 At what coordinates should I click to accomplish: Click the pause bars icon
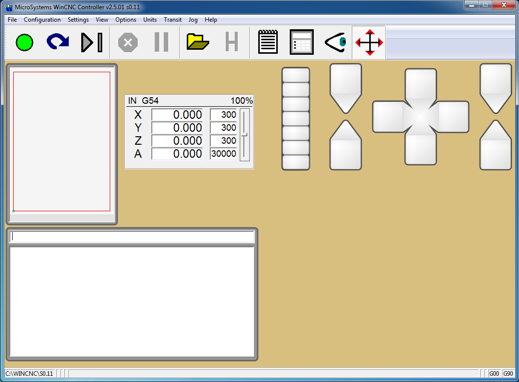(161, 42)
